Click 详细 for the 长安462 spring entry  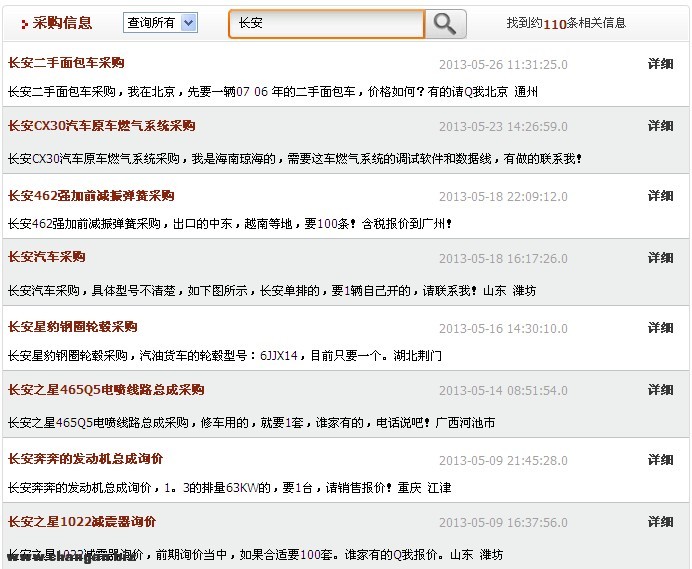[660, 196]
